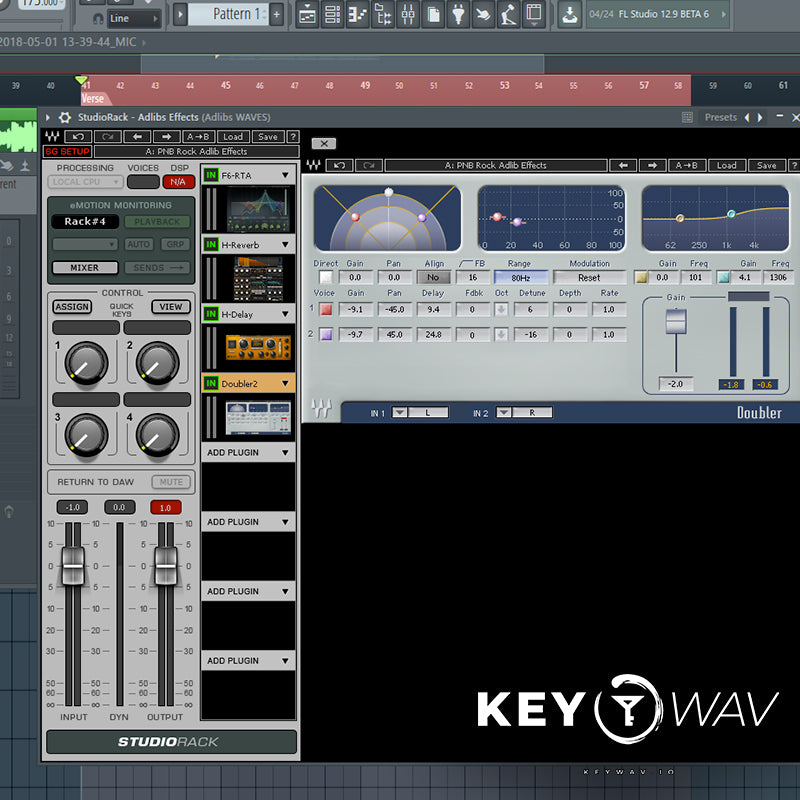Toggle the Align No button
800x800 pixels.
(x=433, y=277)
